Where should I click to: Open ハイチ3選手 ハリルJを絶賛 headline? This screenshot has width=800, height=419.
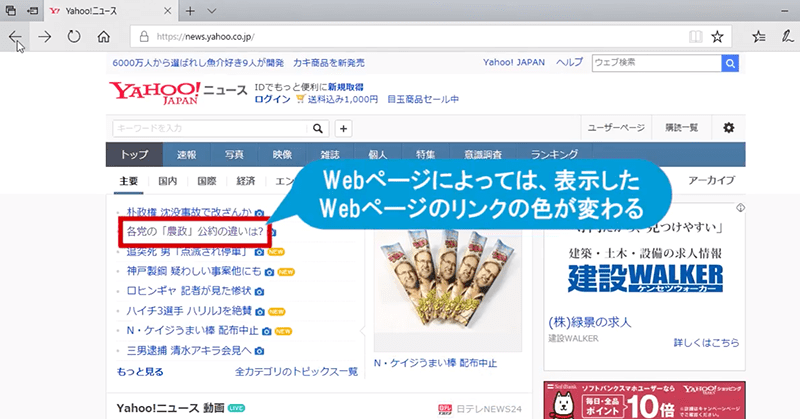[189, 311]
